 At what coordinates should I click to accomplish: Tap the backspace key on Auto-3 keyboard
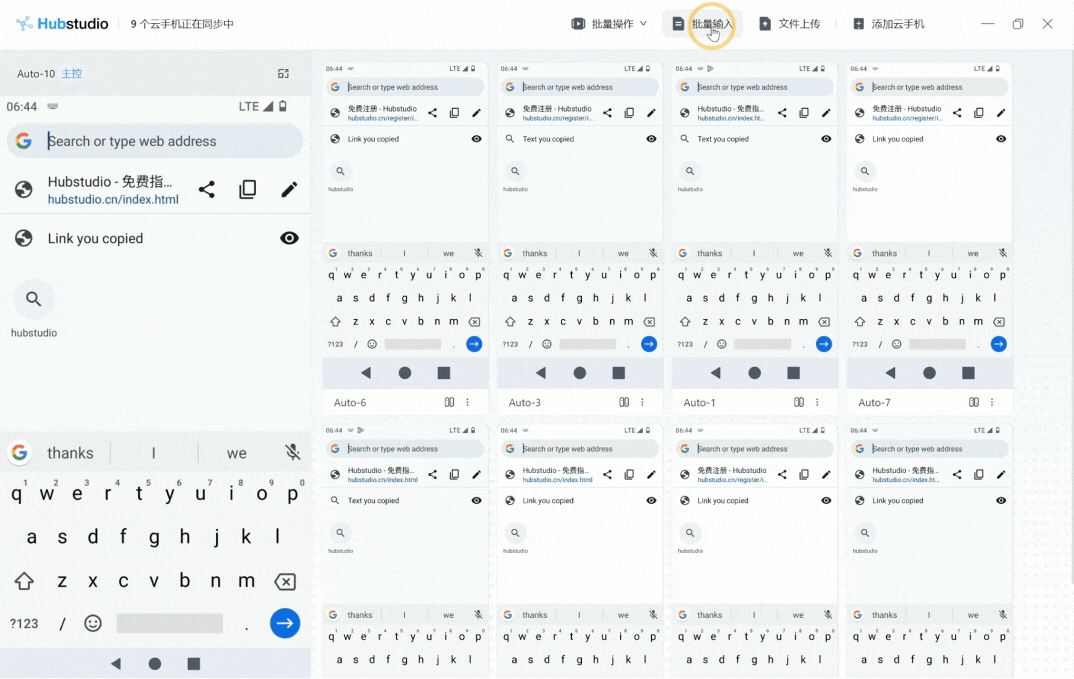pyautogui.click(x=649, y=321)
